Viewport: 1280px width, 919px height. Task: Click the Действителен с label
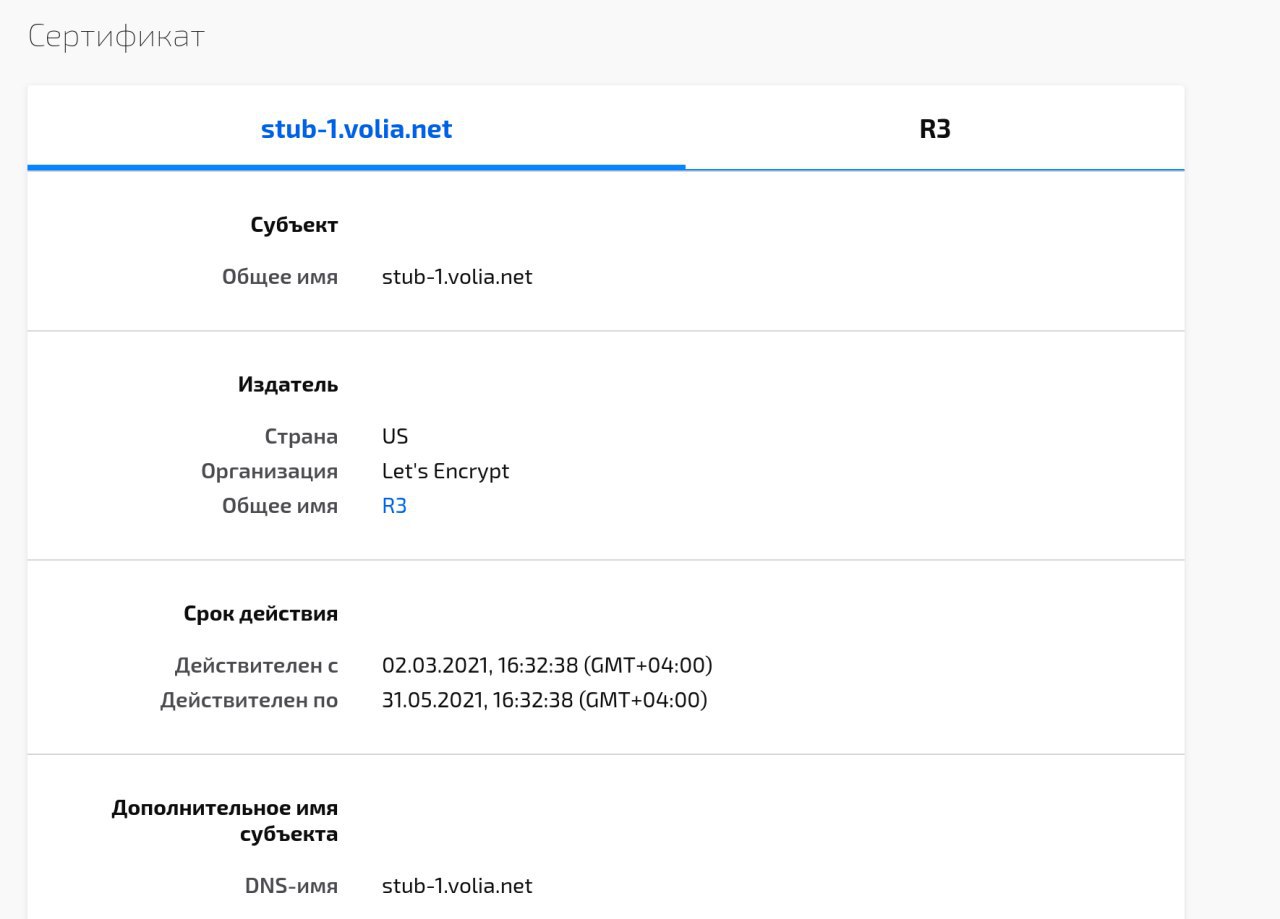[x=256, y=666]
